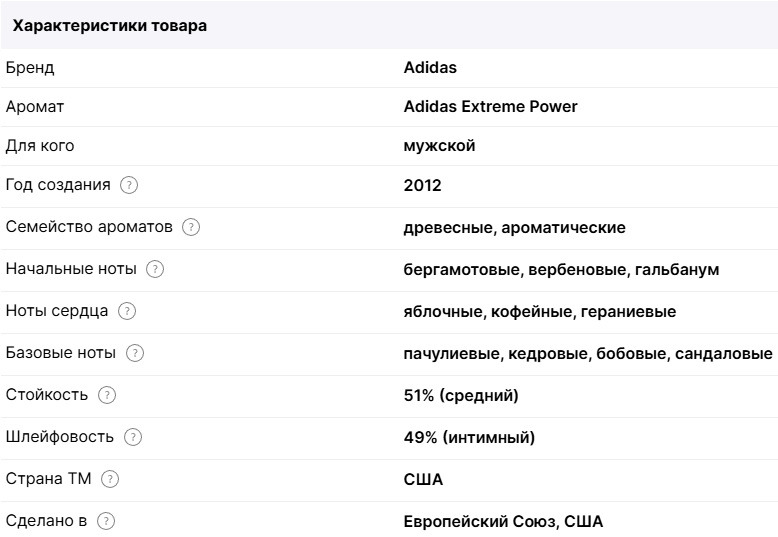Select the бергамотовые, вербеновые, гальбанум top notes
This screenshot has width=778, height=537.
[x=561, y=269]
